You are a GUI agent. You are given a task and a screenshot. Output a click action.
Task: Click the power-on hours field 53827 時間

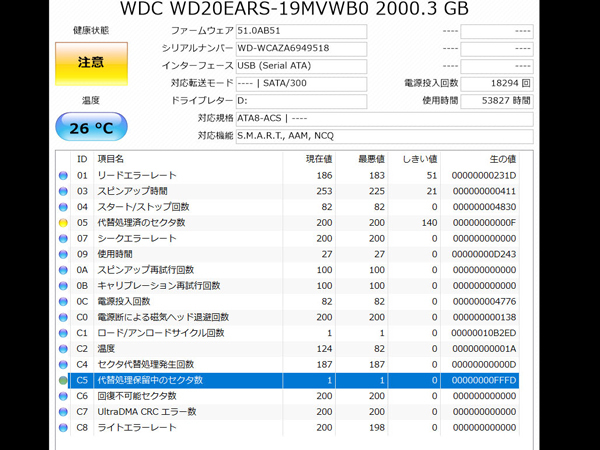(x=497, y=101)
